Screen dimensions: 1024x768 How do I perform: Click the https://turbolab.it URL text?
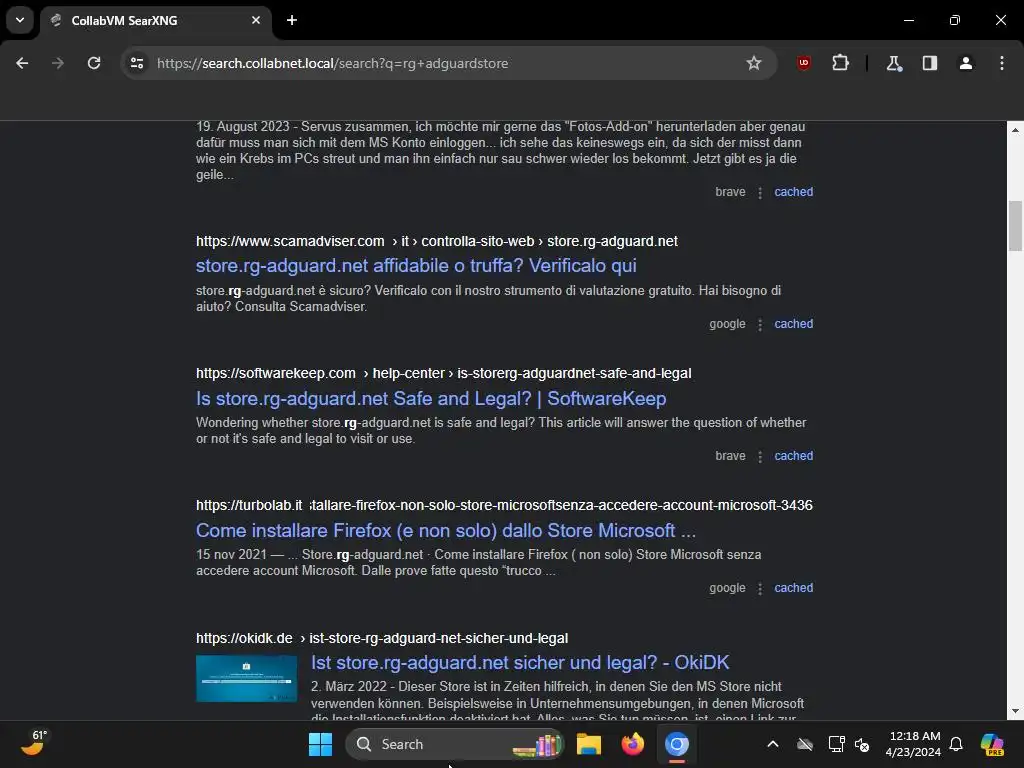(249, 505)
